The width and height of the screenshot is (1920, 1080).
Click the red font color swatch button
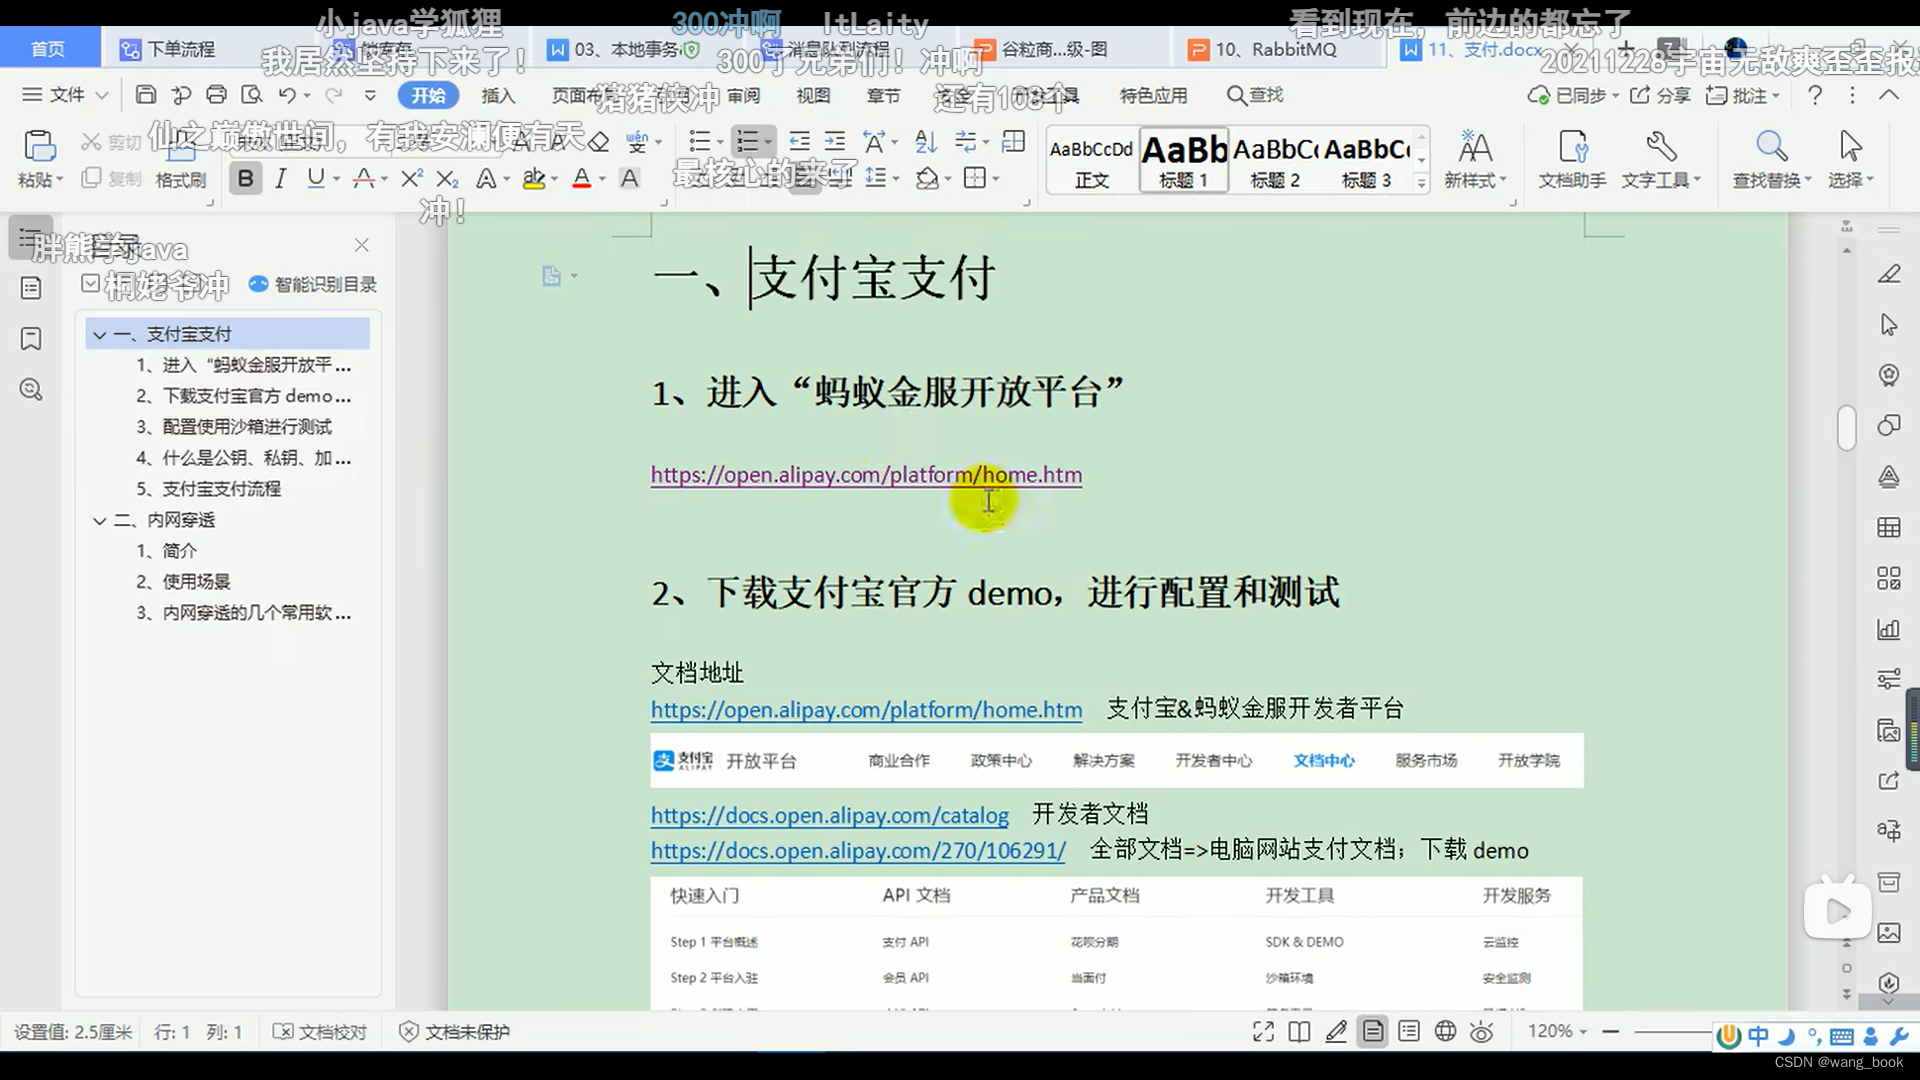(x=582, y=179)
